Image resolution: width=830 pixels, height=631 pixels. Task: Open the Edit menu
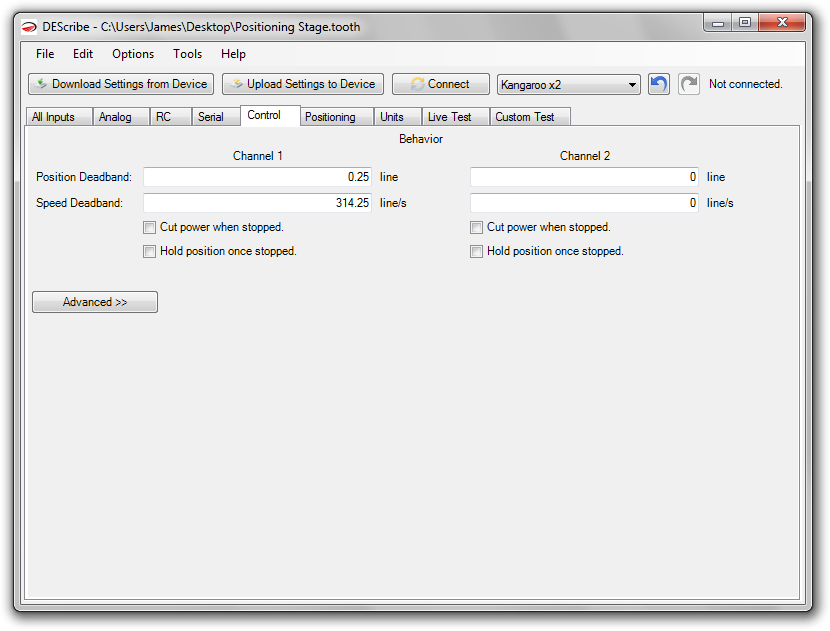point(83,54)
